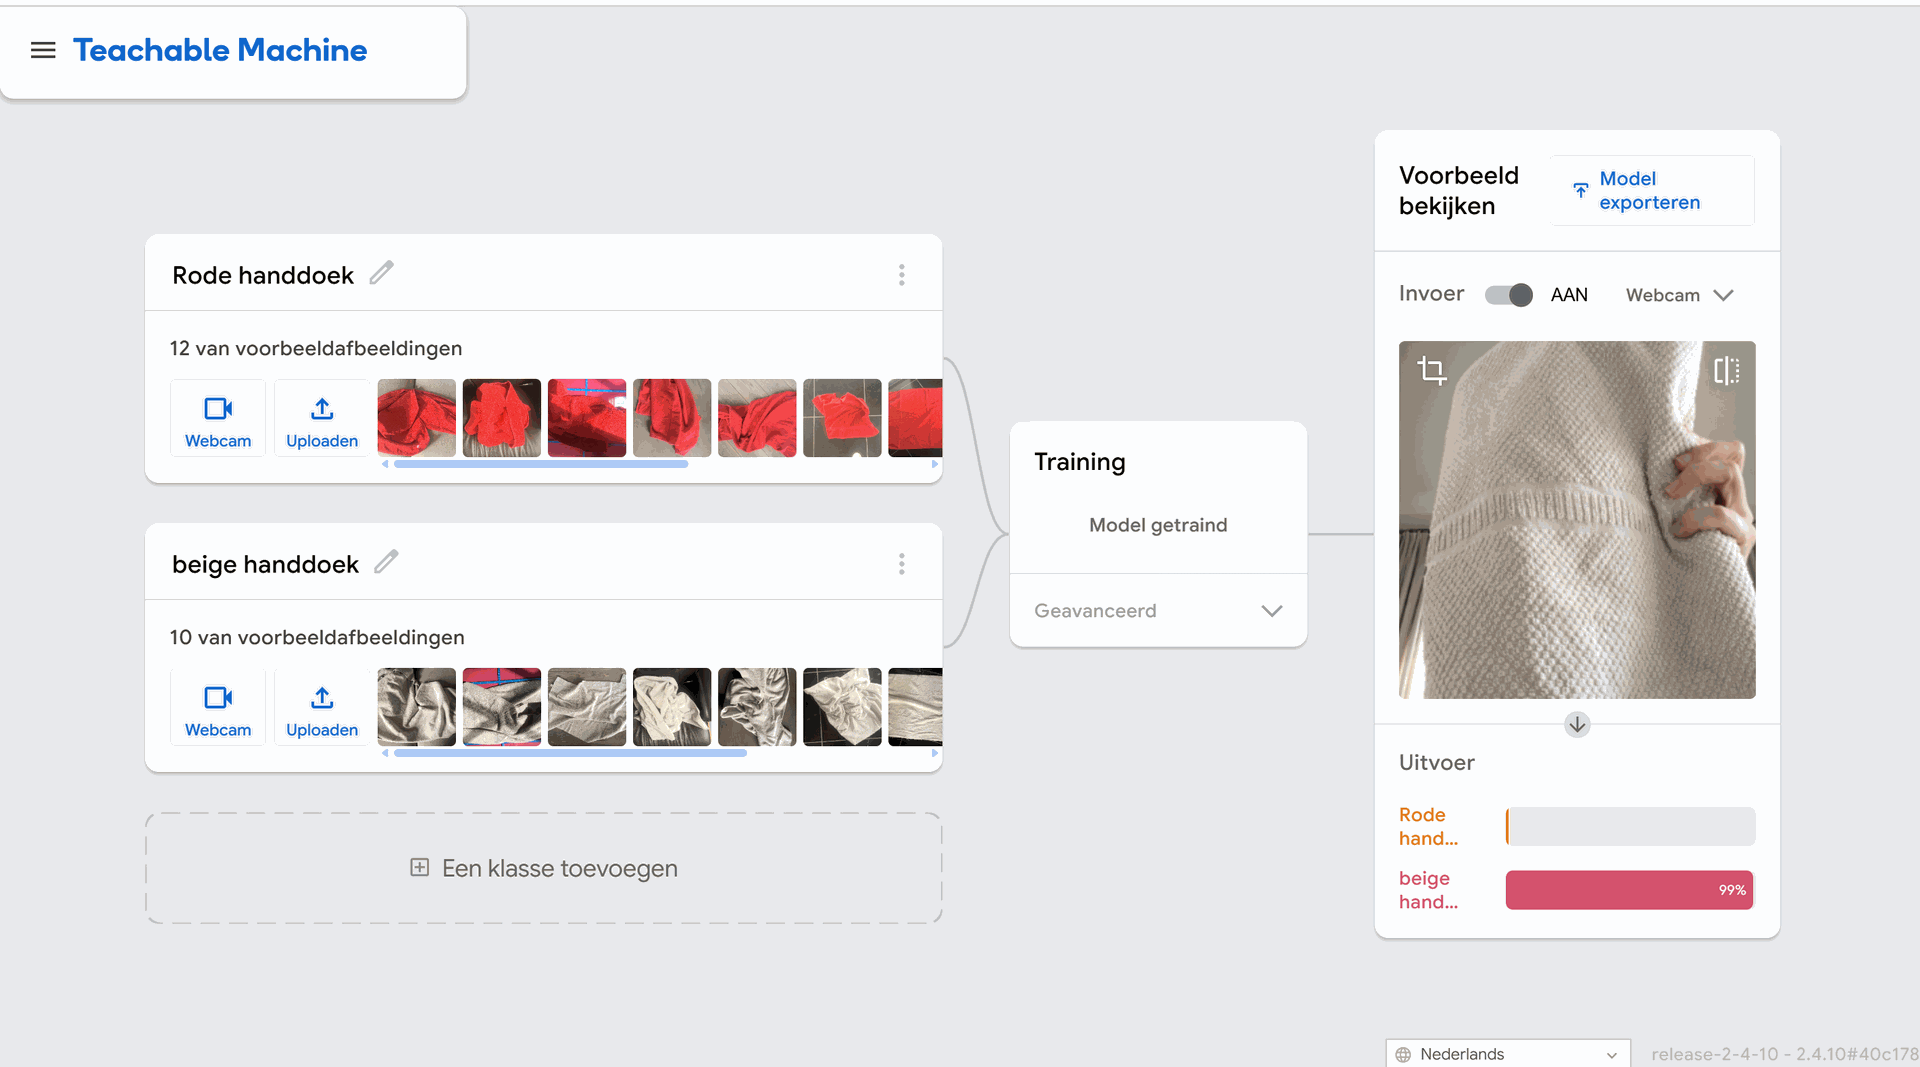Click Rode handdoek samples scrollbar
The width and height of the screenshot is (1920, 1067).
pos(541,464)
